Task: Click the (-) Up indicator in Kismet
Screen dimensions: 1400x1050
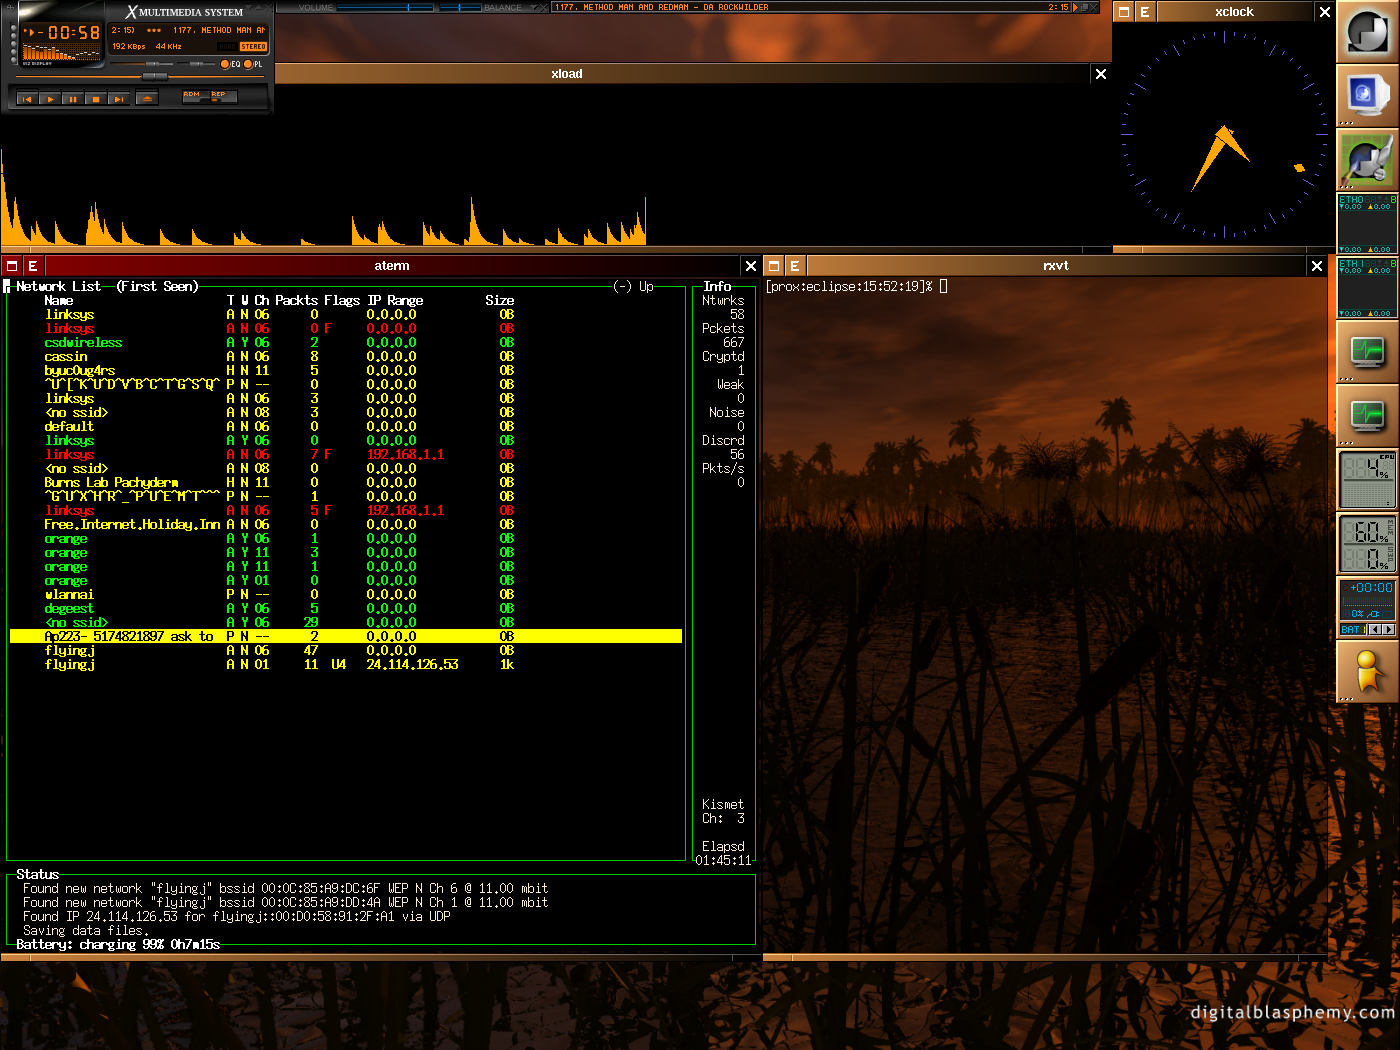Action: coord(633,287)
